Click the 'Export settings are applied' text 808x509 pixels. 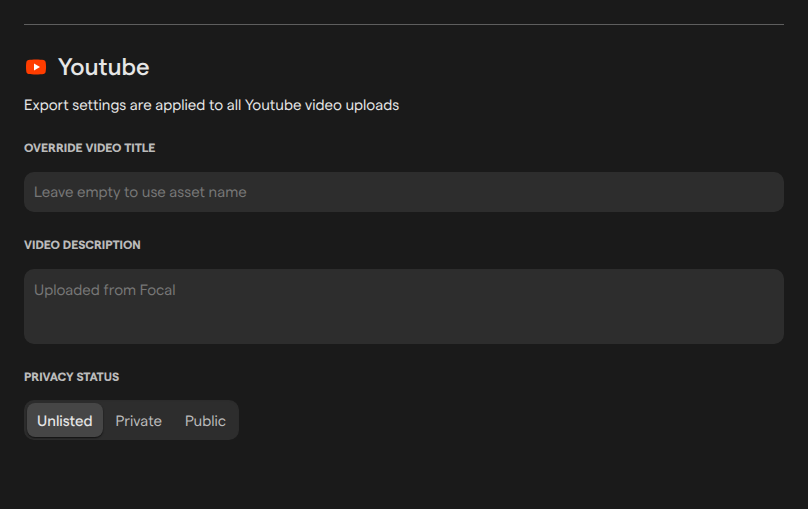pyautogui.click(x=211, y=105)
